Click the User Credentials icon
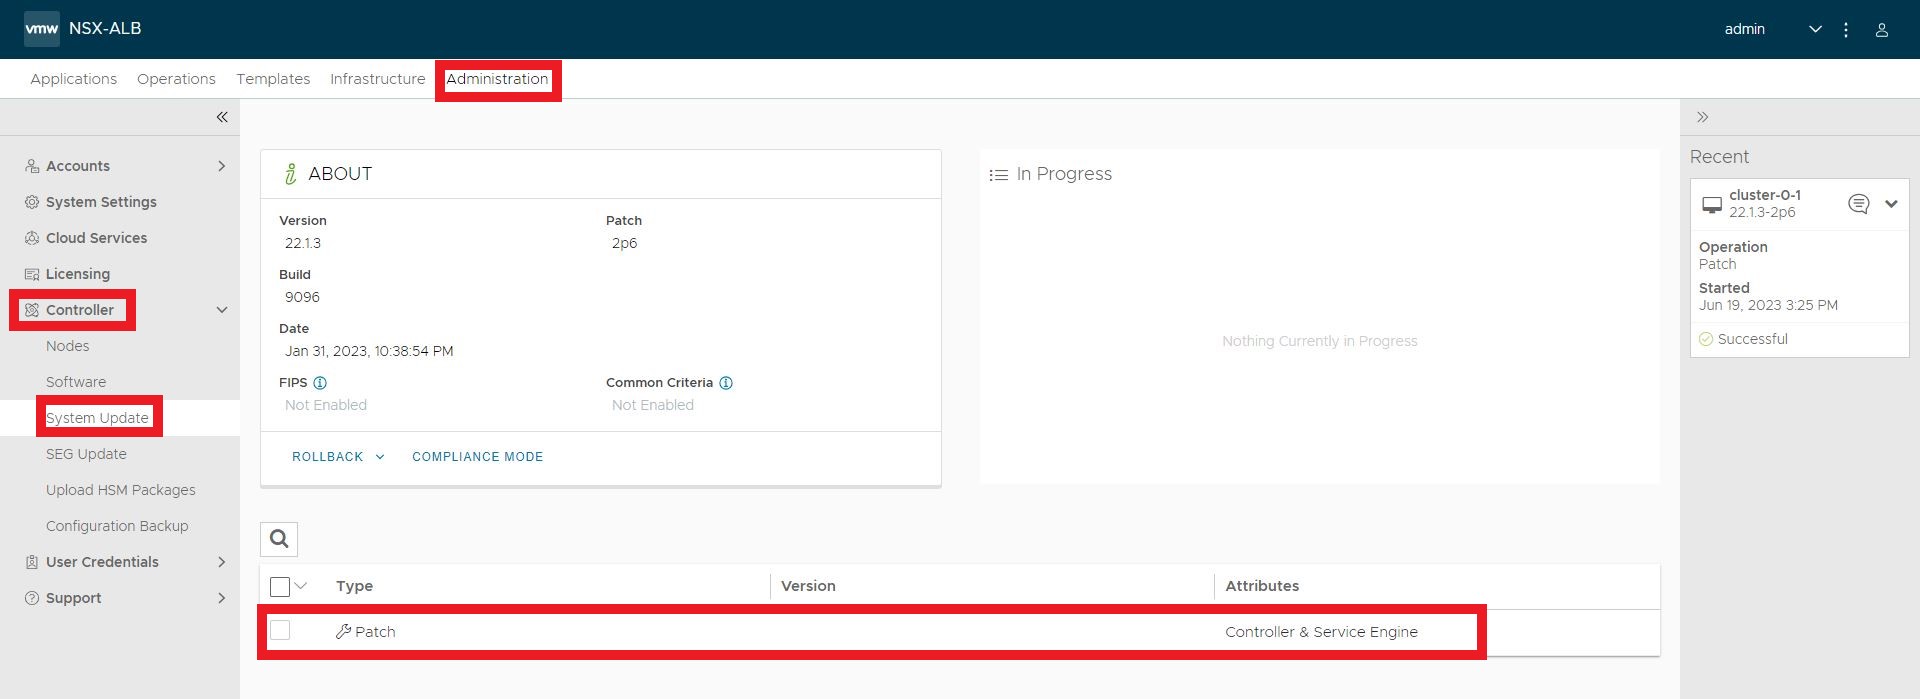 point(32,562)
